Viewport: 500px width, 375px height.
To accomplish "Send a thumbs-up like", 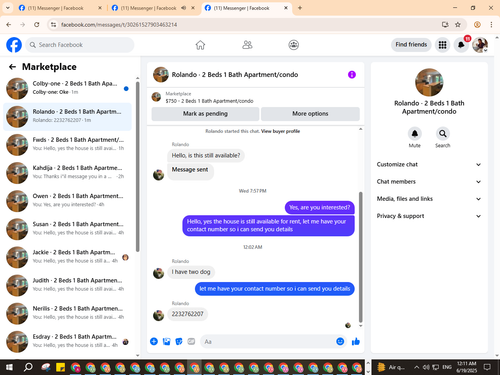I will [356, 341].
